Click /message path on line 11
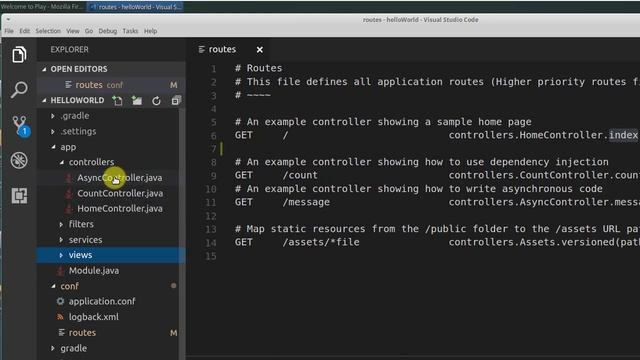The width and height of the screenshot is (640, 360). point(306,202)
